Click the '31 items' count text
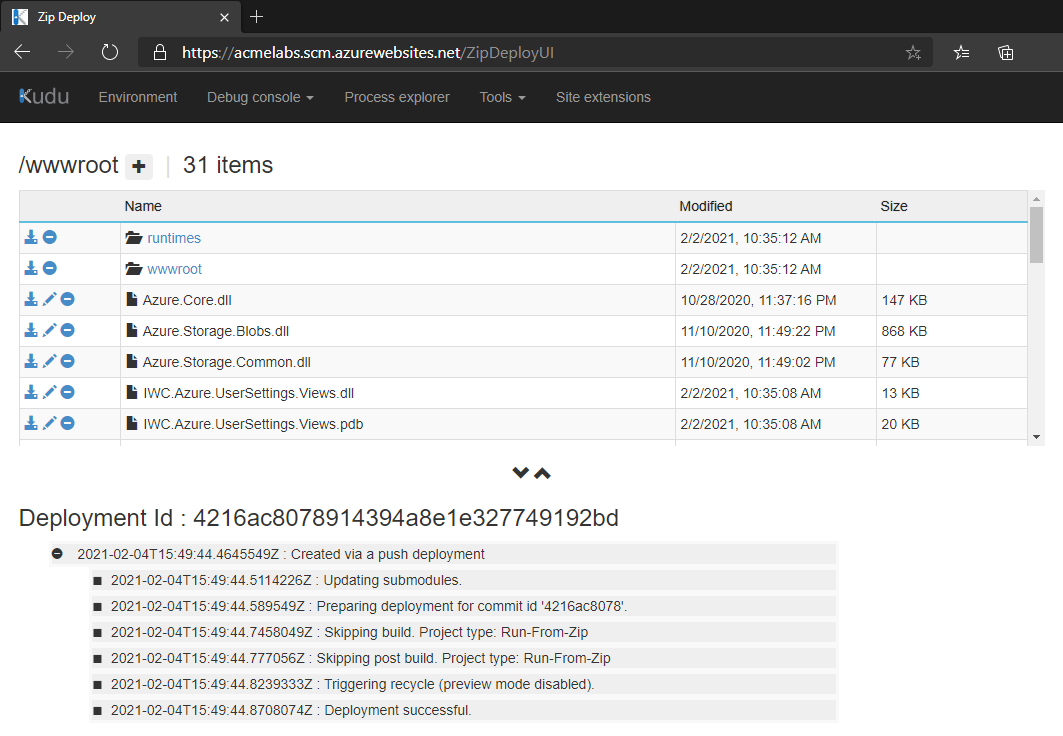This screenshot has height=736, width=1063. 228,165
